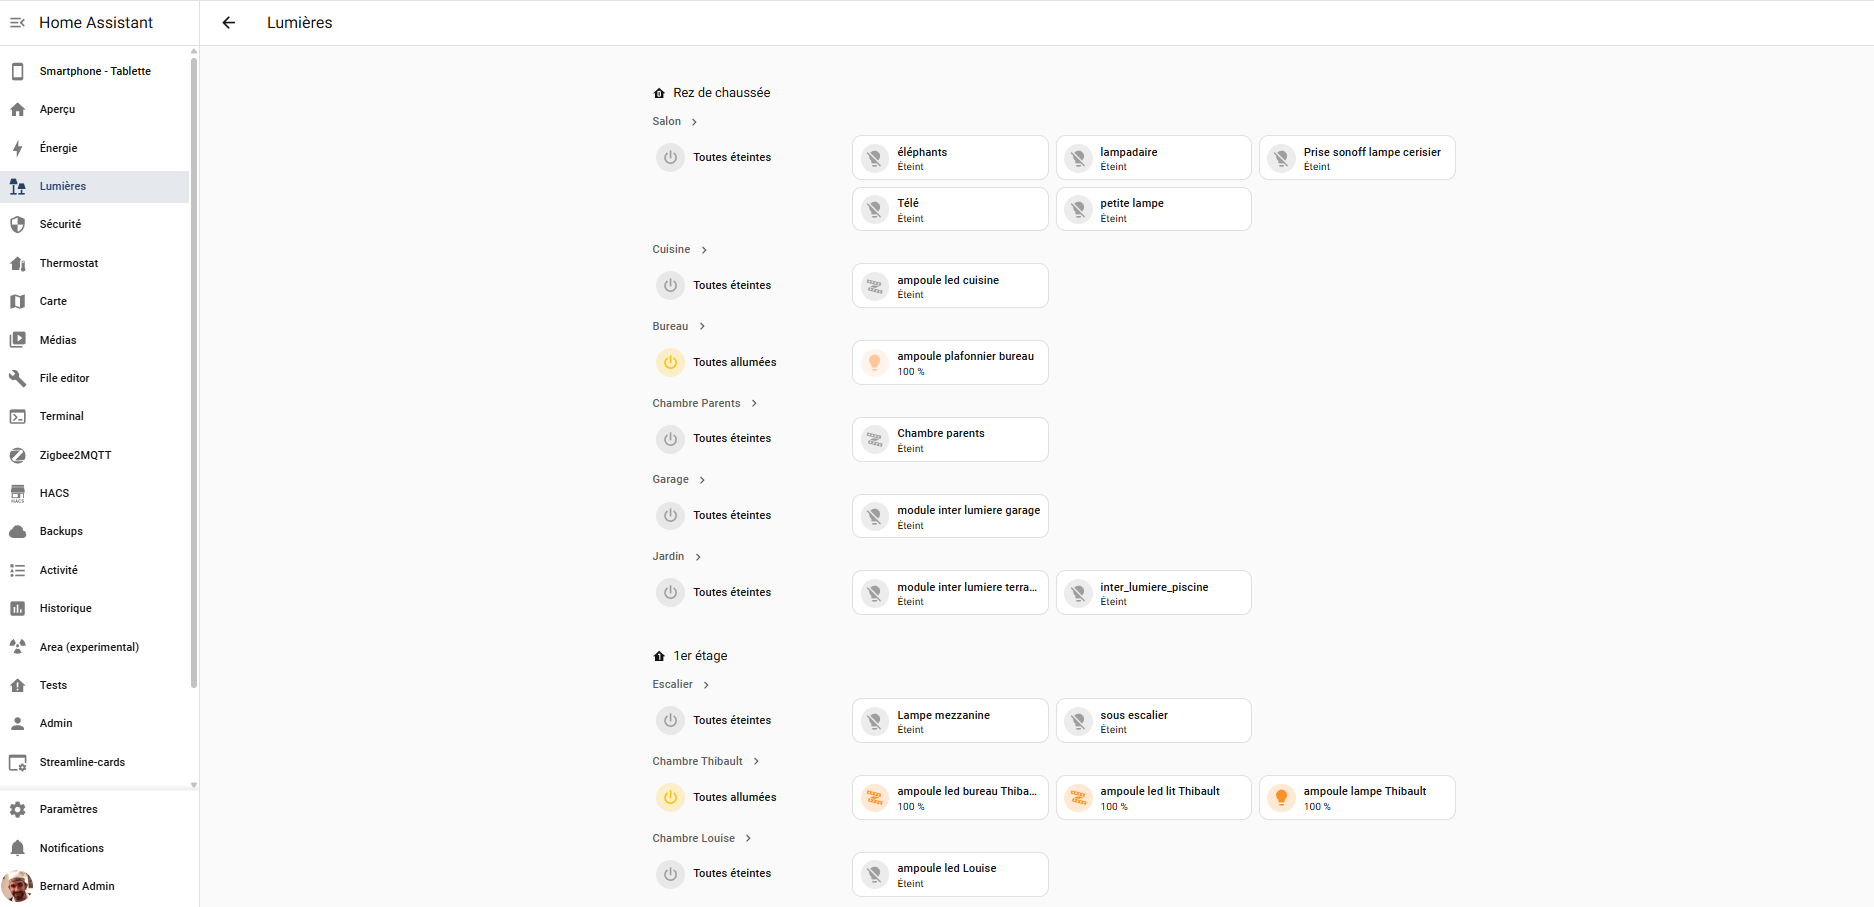Expand the Salon area chevron
The image size is (1874, 907).
(x=694, y=122)
